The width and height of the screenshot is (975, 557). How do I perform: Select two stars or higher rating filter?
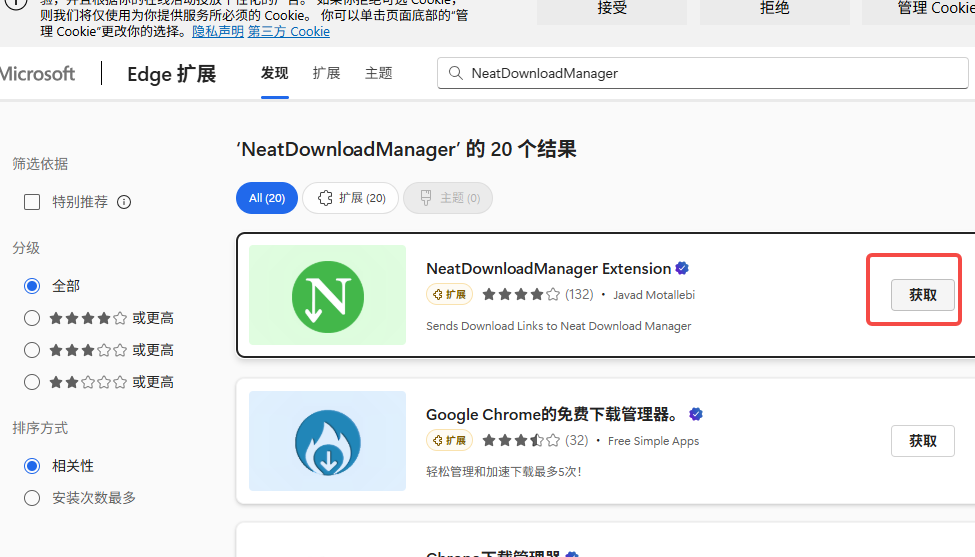tap(32, 382)
